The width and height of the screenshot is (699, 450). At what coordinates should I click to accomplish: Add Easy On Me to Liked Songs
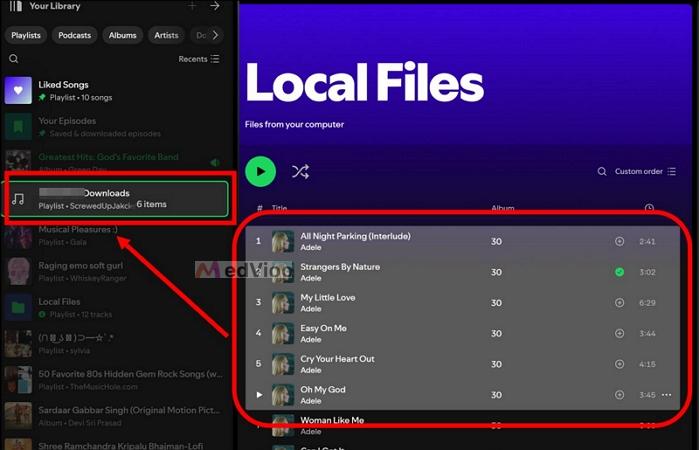pyautogui.click(x=619, y=334)
